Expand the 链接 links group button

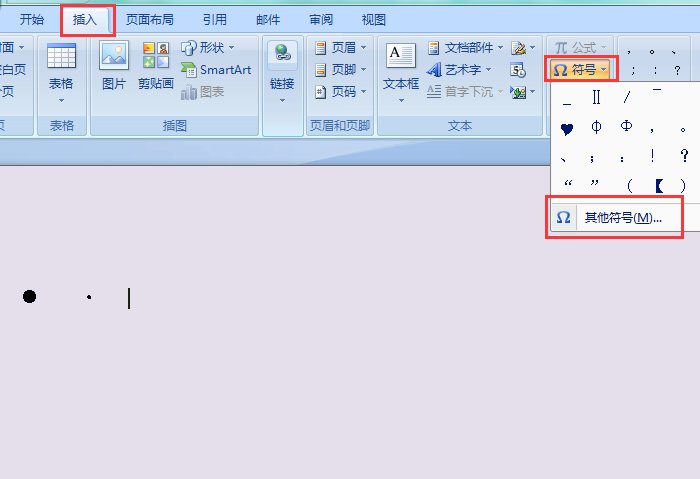[x=282, y=72]
